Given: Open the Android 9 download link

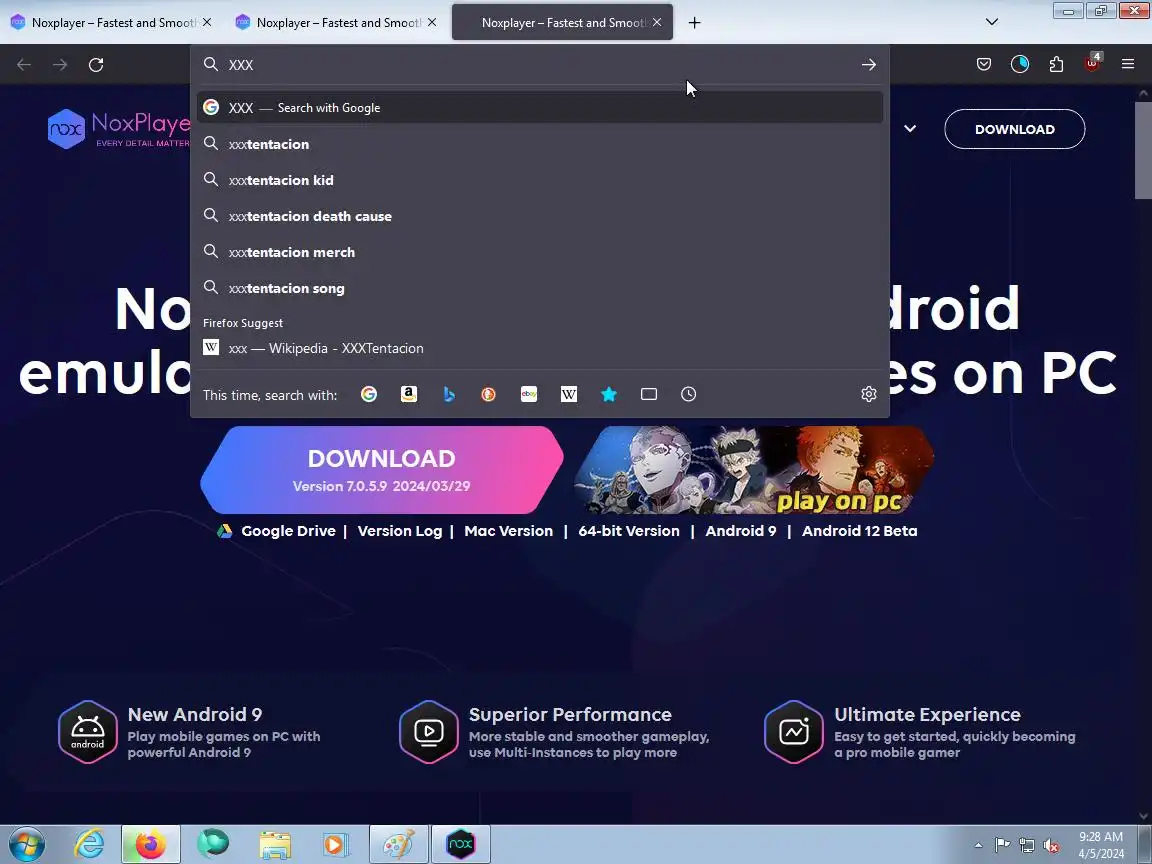Looking at the screenshot, I should [741, 531].
